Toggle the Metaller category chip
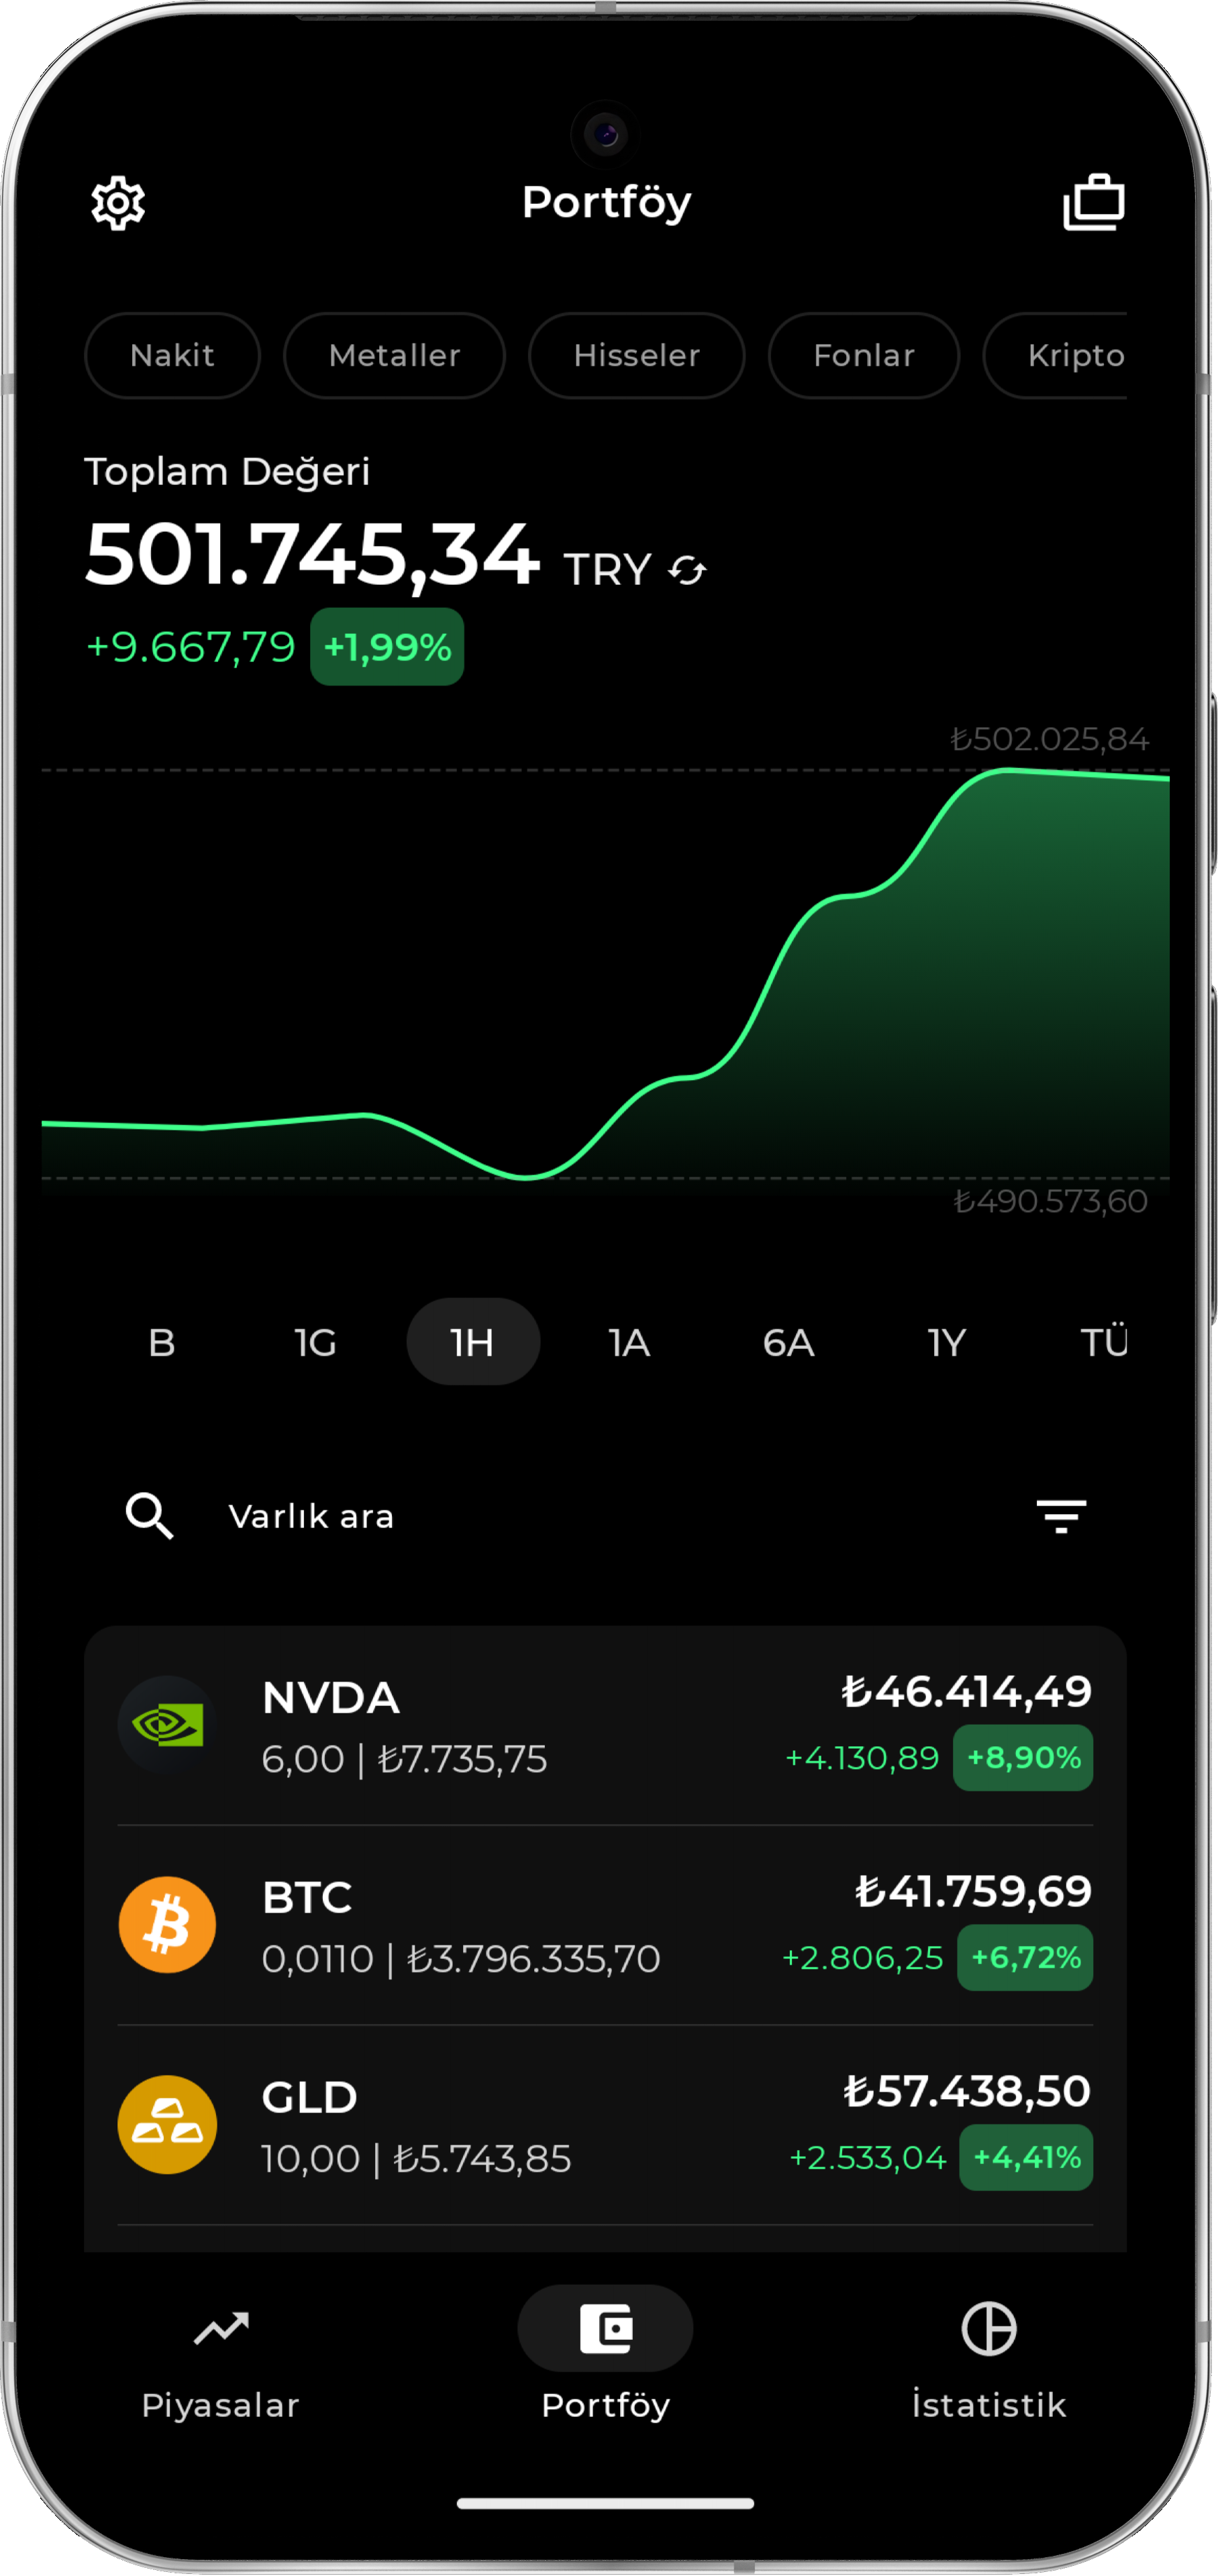1218x2576 pixels. tap(394, 356)
